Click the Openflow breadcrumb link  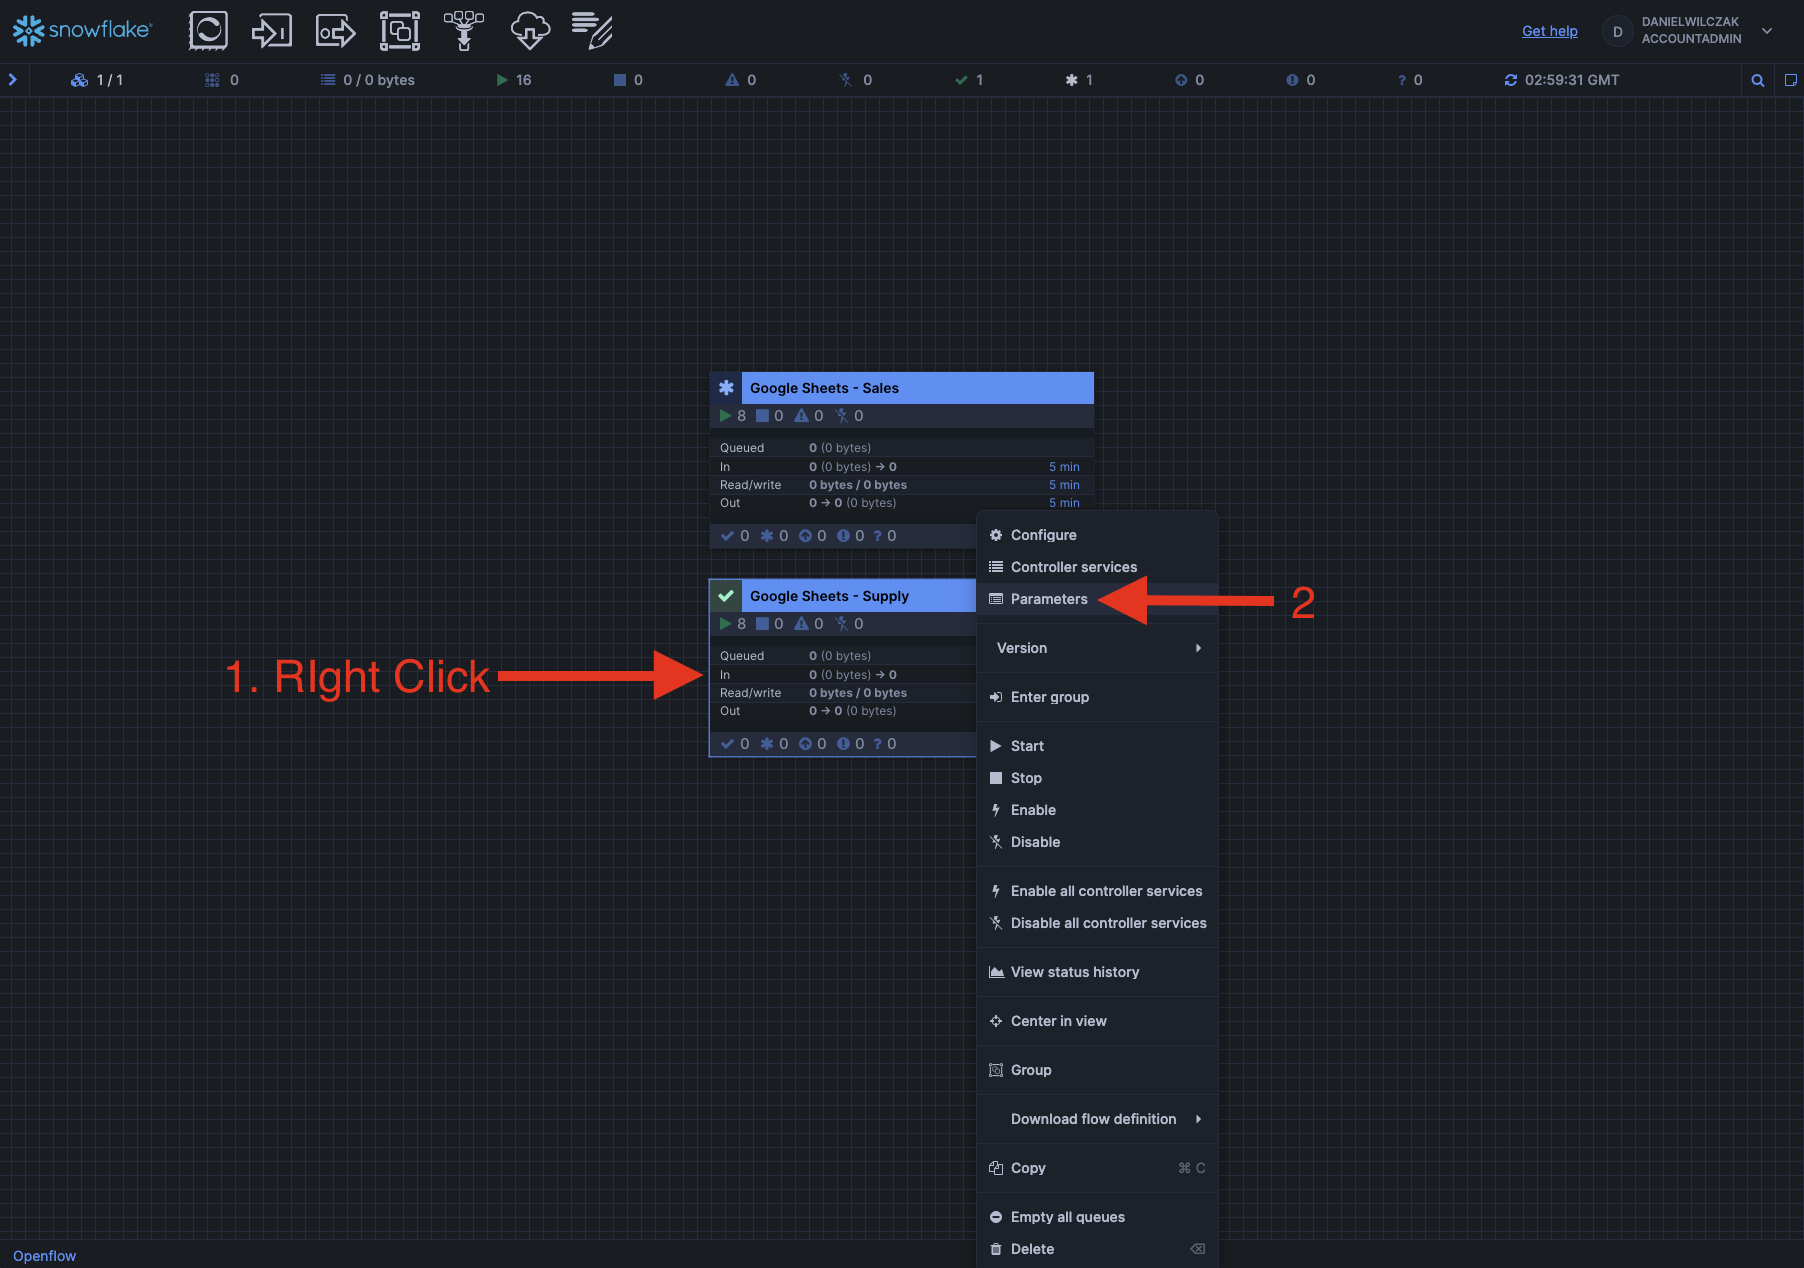click(x=44, y=1256)
